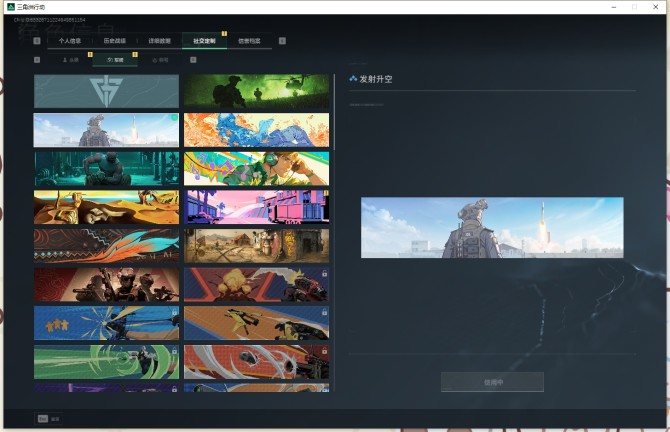Switch to the 历史战绩 tab

pos(115,41)
